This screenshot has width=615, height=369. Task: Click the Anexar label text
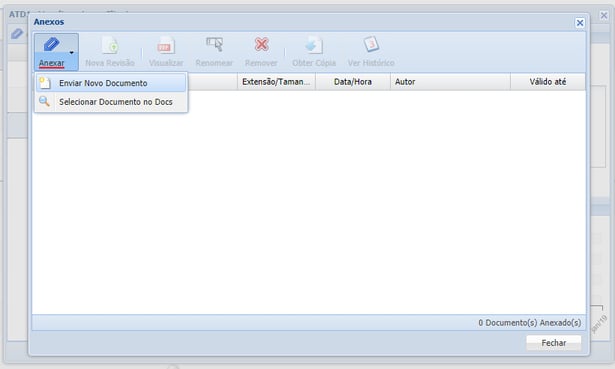[51, 63]
